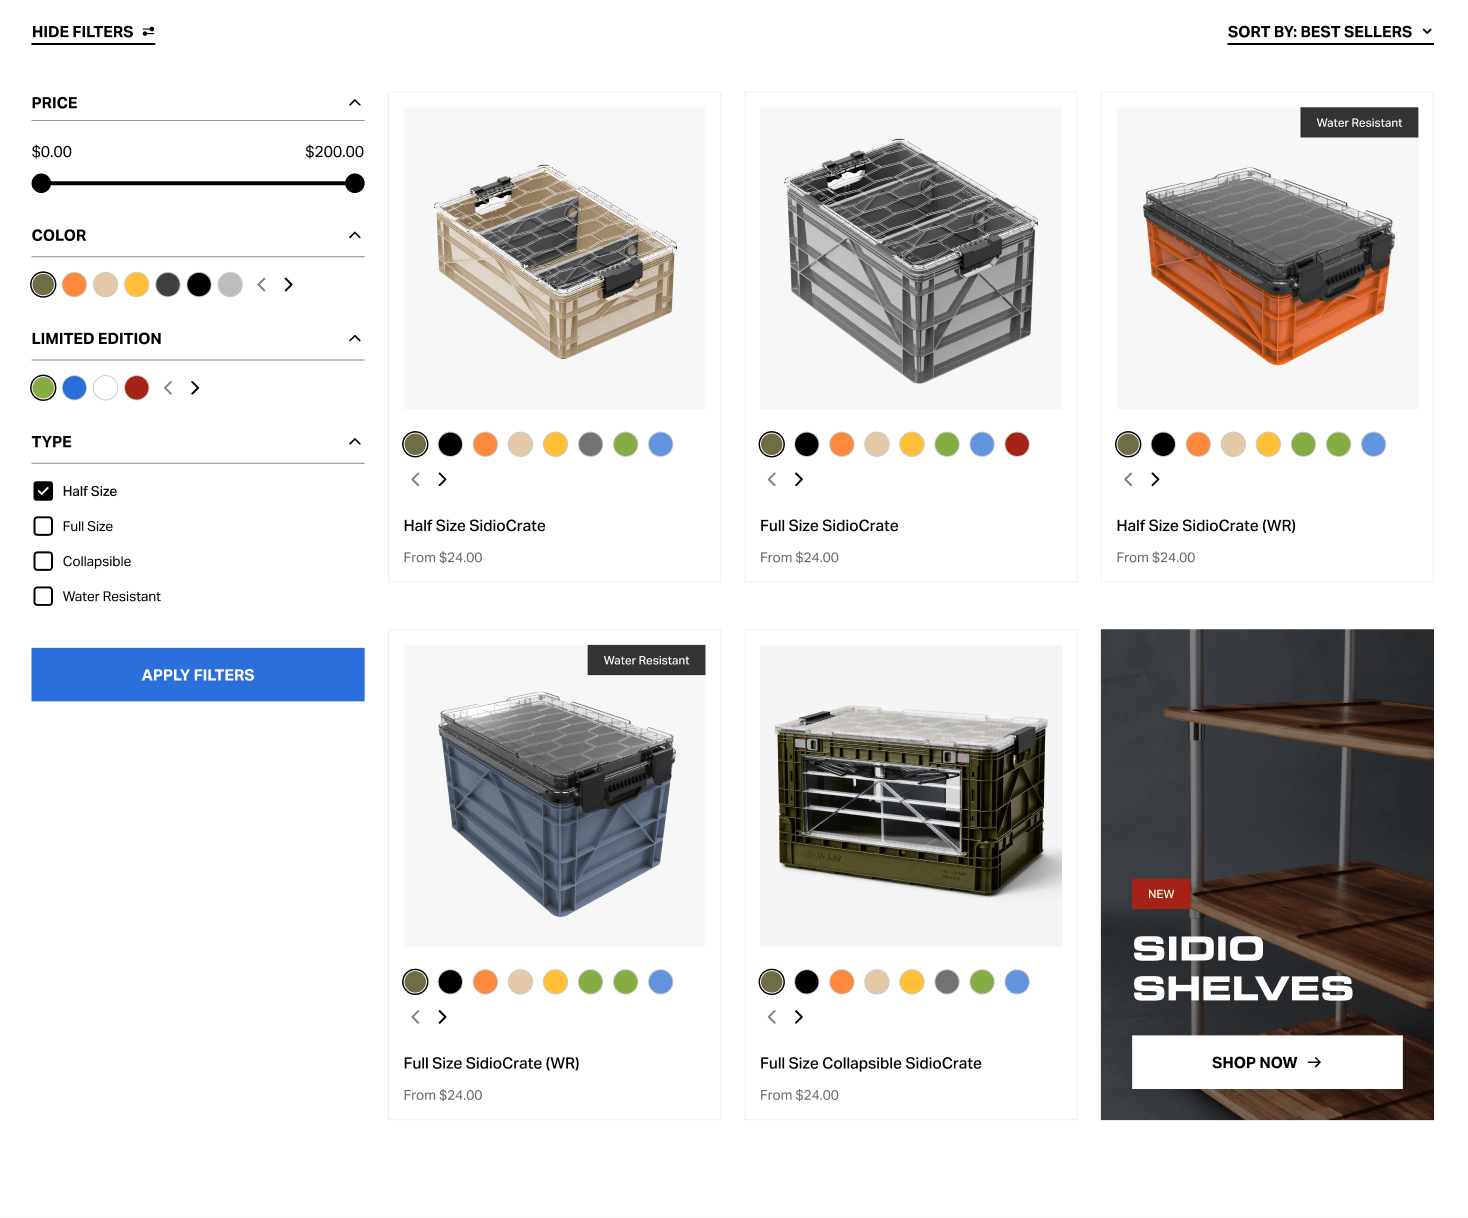
Task: Collapse the Color filter section
Action: coord(355,235)
